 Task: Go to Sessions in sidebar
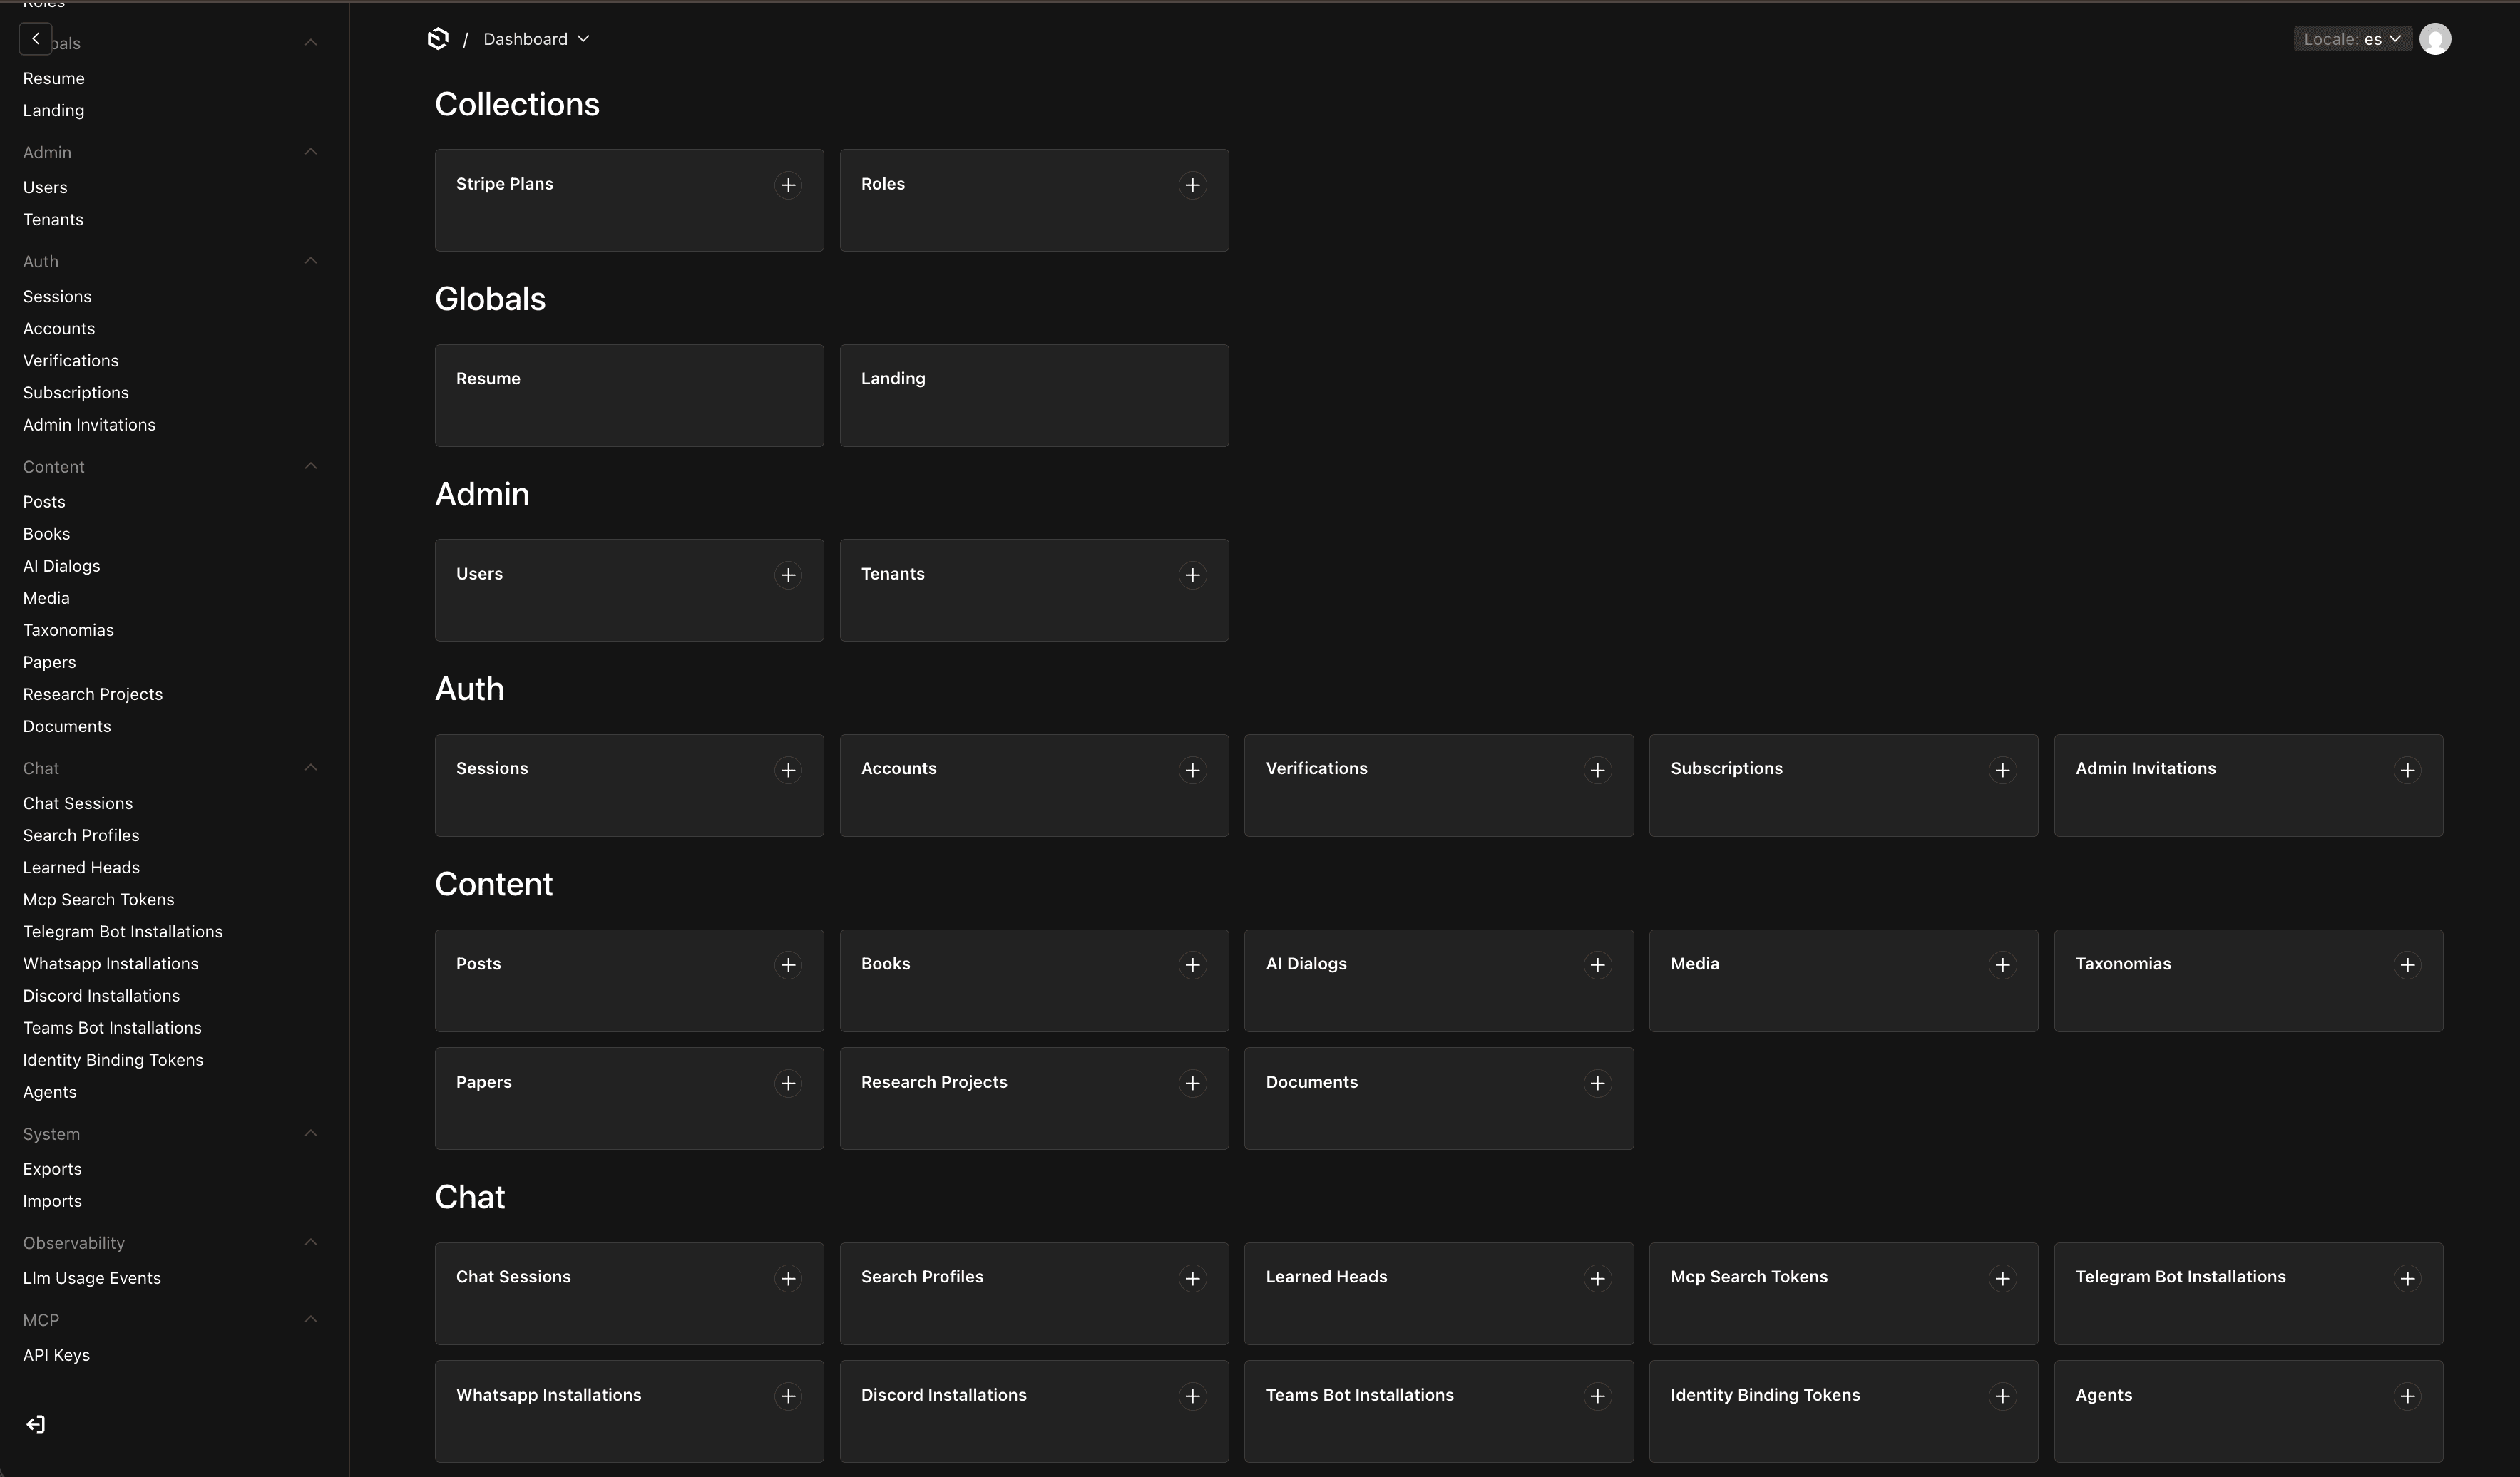click(57, 296)
